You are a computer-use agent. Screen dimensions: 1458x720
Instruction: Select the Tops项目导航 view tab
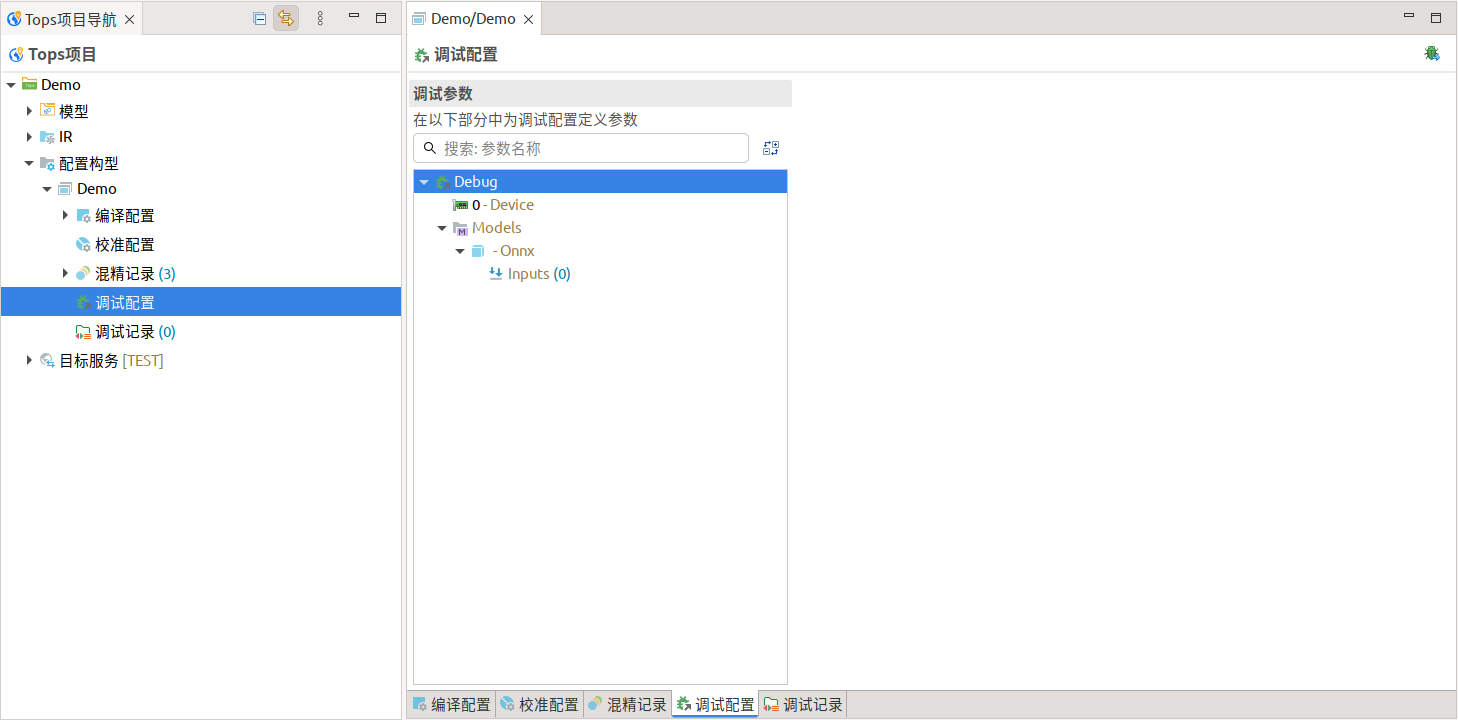point(71,18)
